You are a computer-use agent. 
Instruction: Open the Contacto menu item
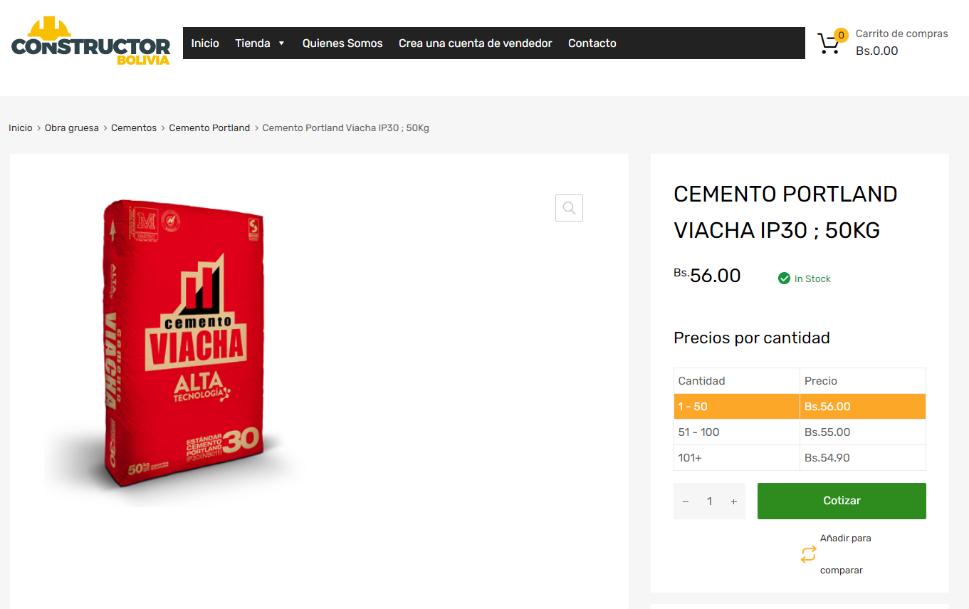592,43
